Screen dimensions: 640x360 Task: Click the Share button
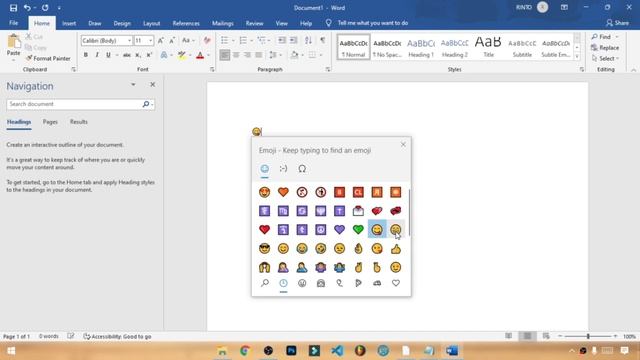pyautogui.click(x=618, y=23)
